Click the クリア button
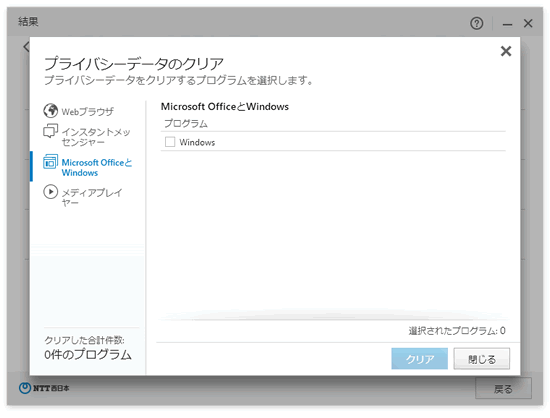550x418 pixels. click(420, 358)
